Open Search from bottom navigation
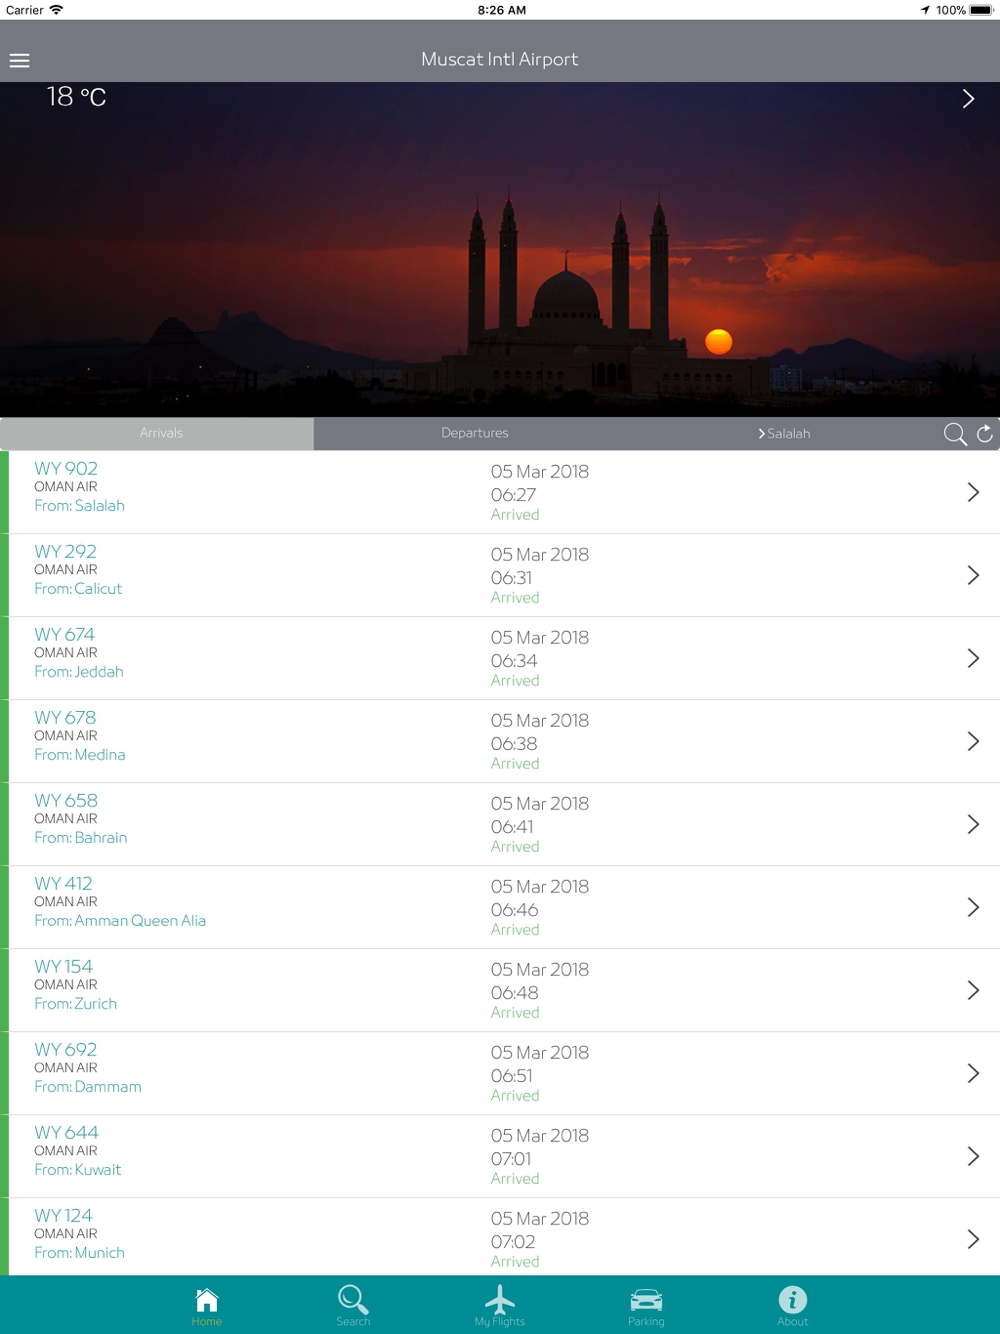 click(x=353, y=1305)
